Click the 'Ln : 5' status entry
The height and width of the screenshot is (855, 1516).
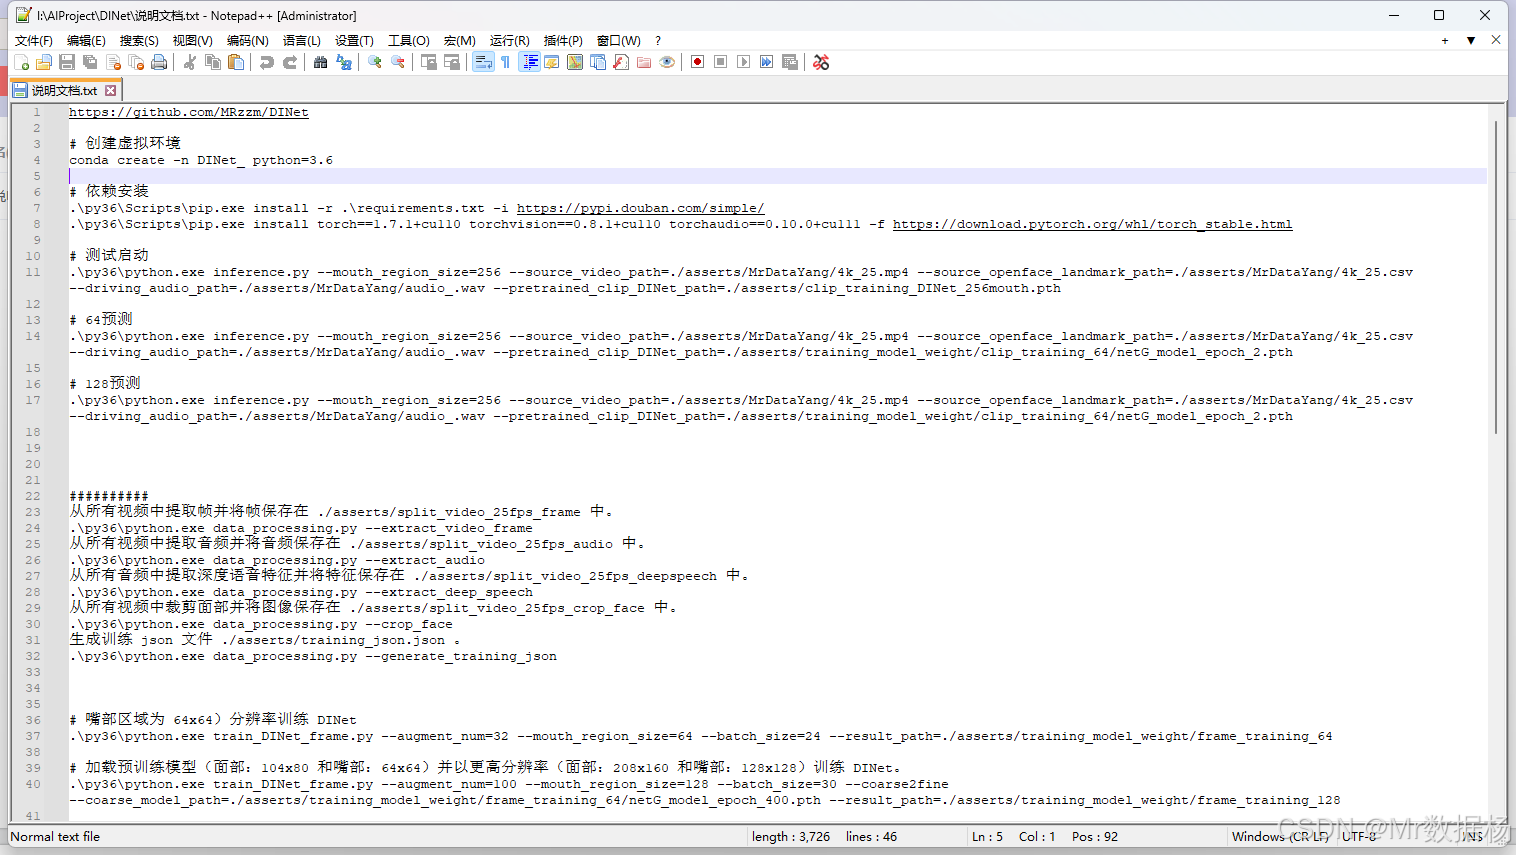(x=987, y=836)
